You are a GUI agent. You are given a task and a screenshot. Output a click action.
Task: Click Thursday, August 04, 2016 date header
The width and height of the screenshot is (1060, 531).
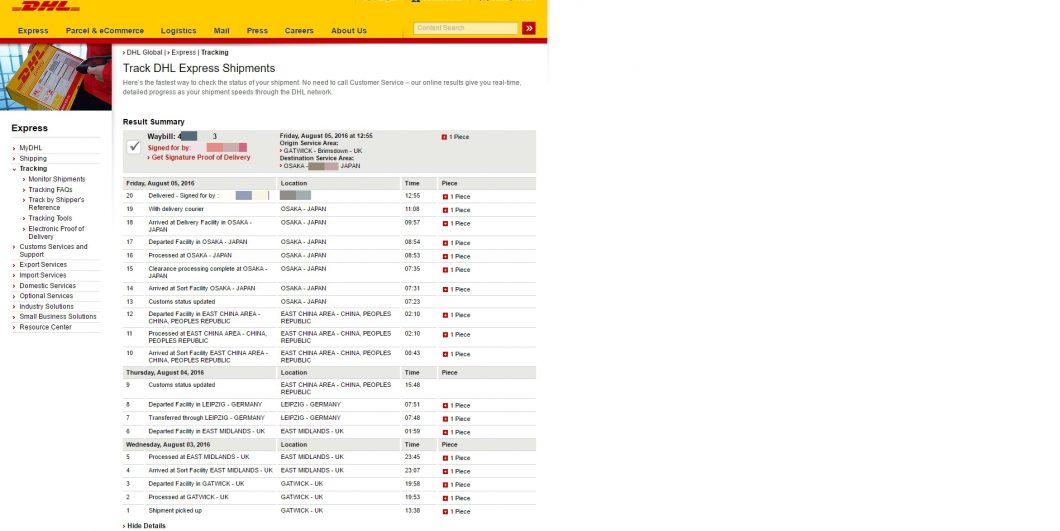(165, 373)
